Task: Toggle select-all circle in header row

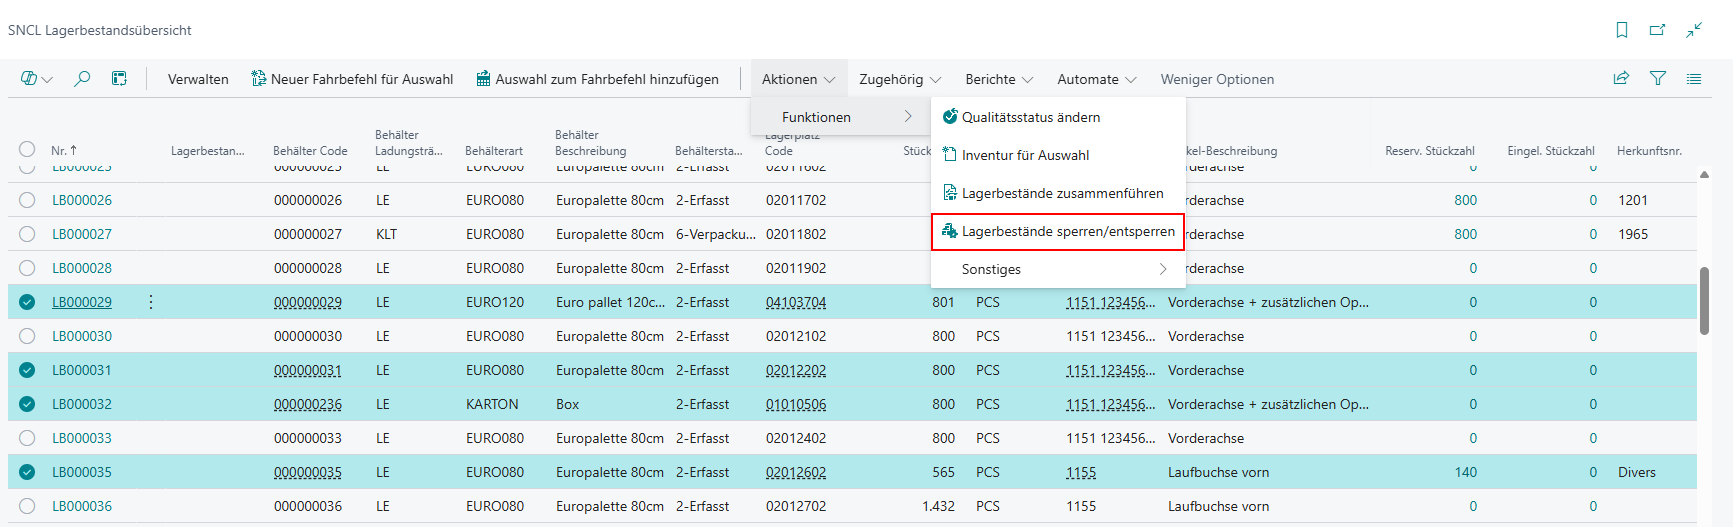Action: (x=27, y=150)
